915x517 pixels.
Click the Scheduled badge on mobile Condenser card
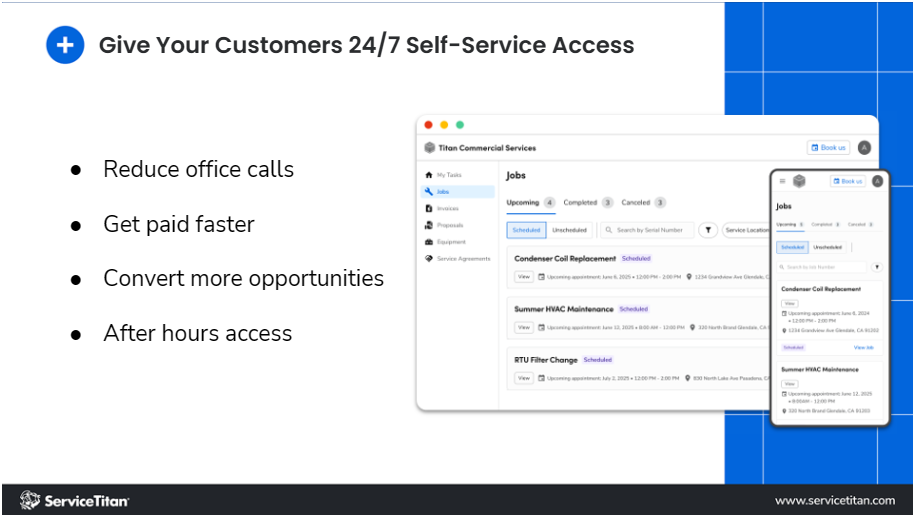coord(793,347)
